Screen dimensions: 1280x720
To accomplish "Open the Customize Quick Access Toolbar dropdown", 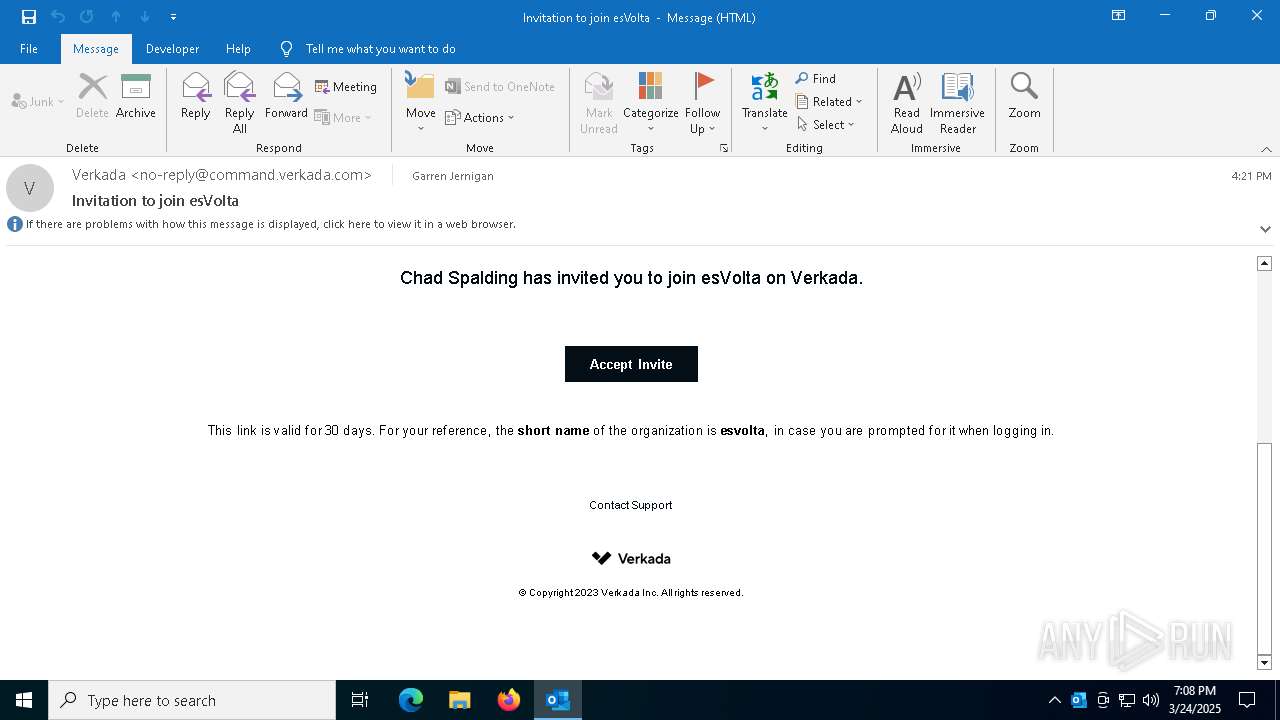I will [174, 17].
